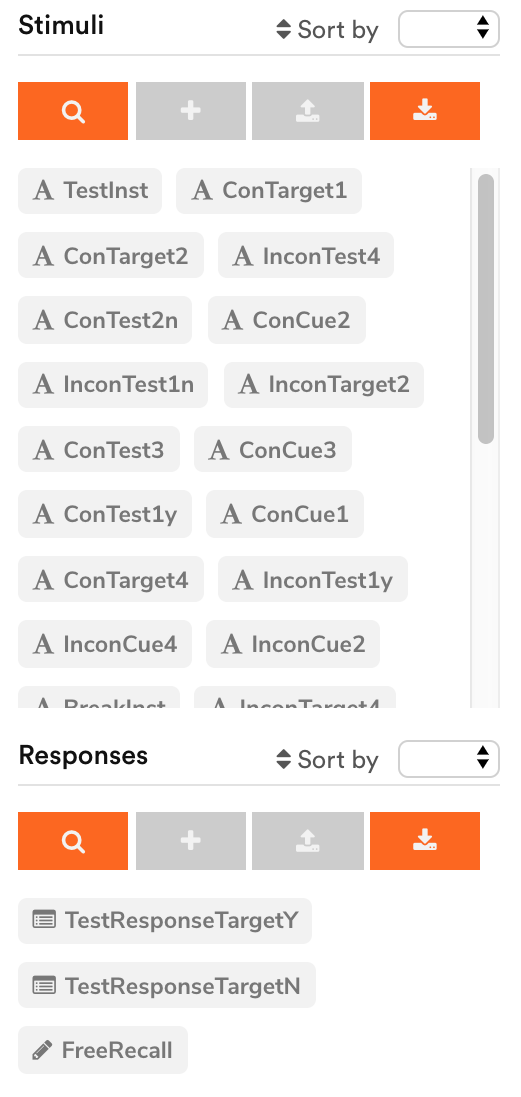Click the Stimuli download icon button
The image size is (521, 1097).
[425, 111]
